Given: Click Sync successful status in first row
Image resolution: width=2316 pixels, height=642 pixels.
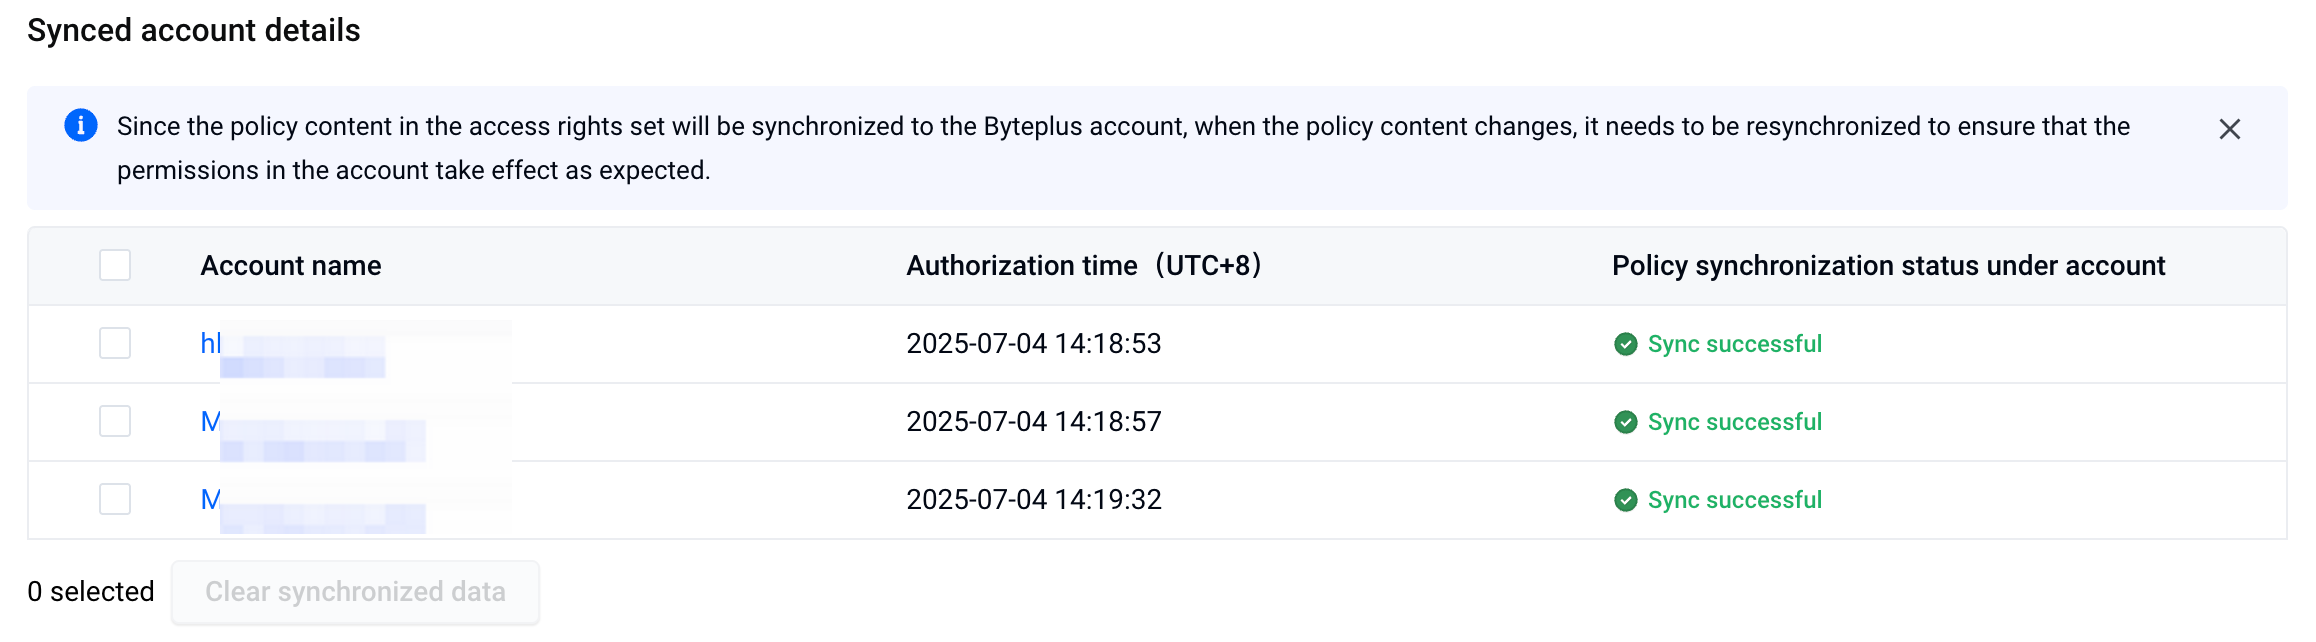Looking at the screenshot, I should coord(1735,344).
